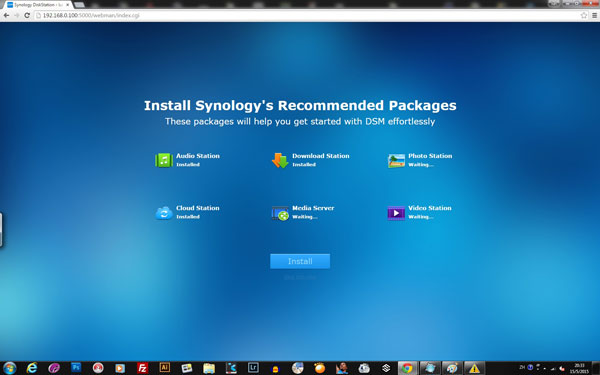Click the taskbar clock showing 20:33

point(579,368)
